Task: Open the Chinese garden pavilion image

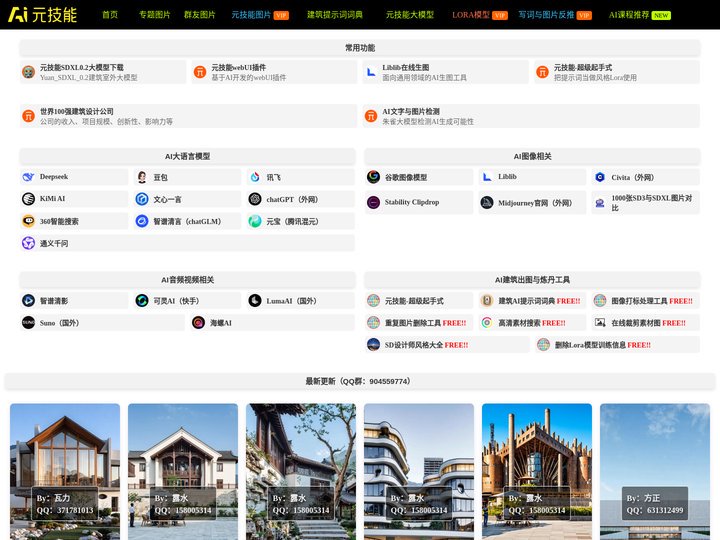Action: coord(301,472)
